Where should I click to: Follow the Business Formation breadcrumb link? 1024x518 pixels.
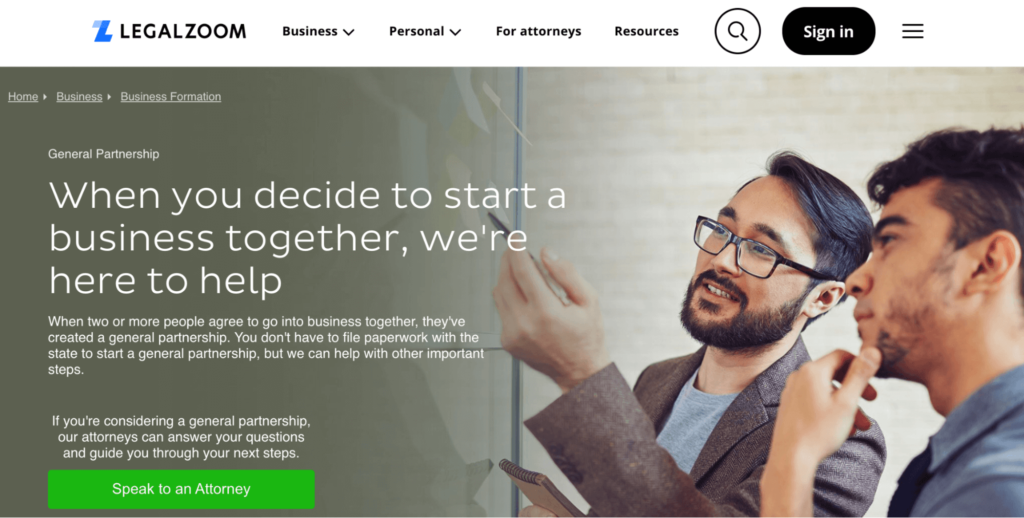tap(170, 97)
